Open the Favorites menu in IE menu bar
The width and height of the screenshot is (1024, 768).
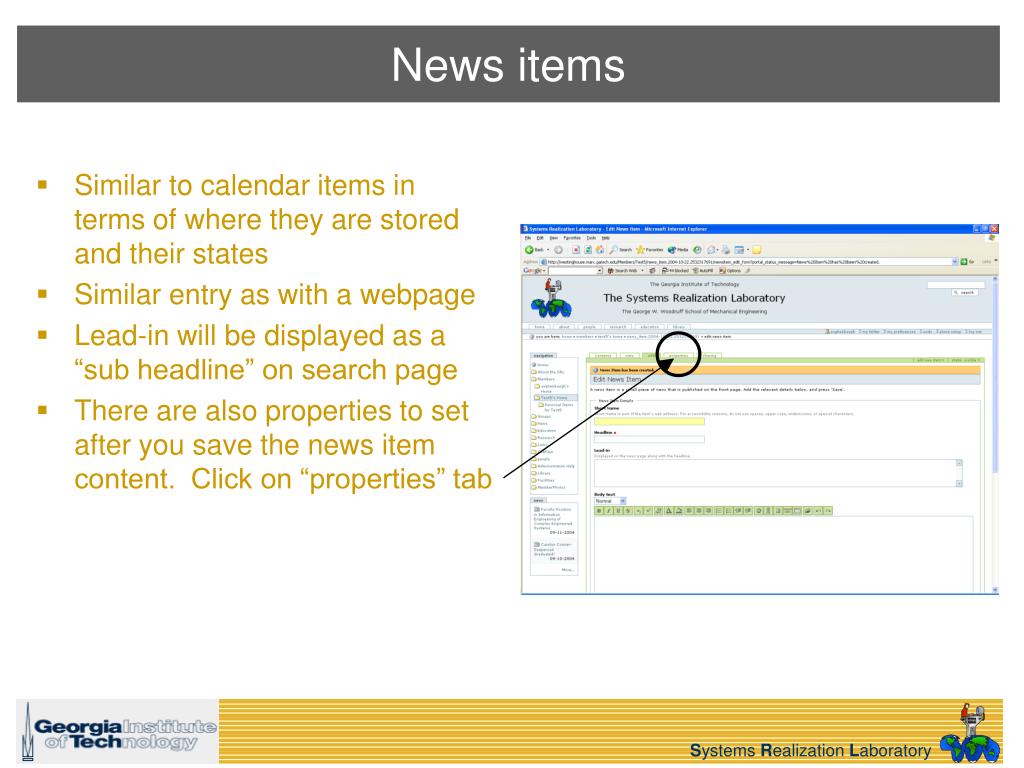pos(572,238)
